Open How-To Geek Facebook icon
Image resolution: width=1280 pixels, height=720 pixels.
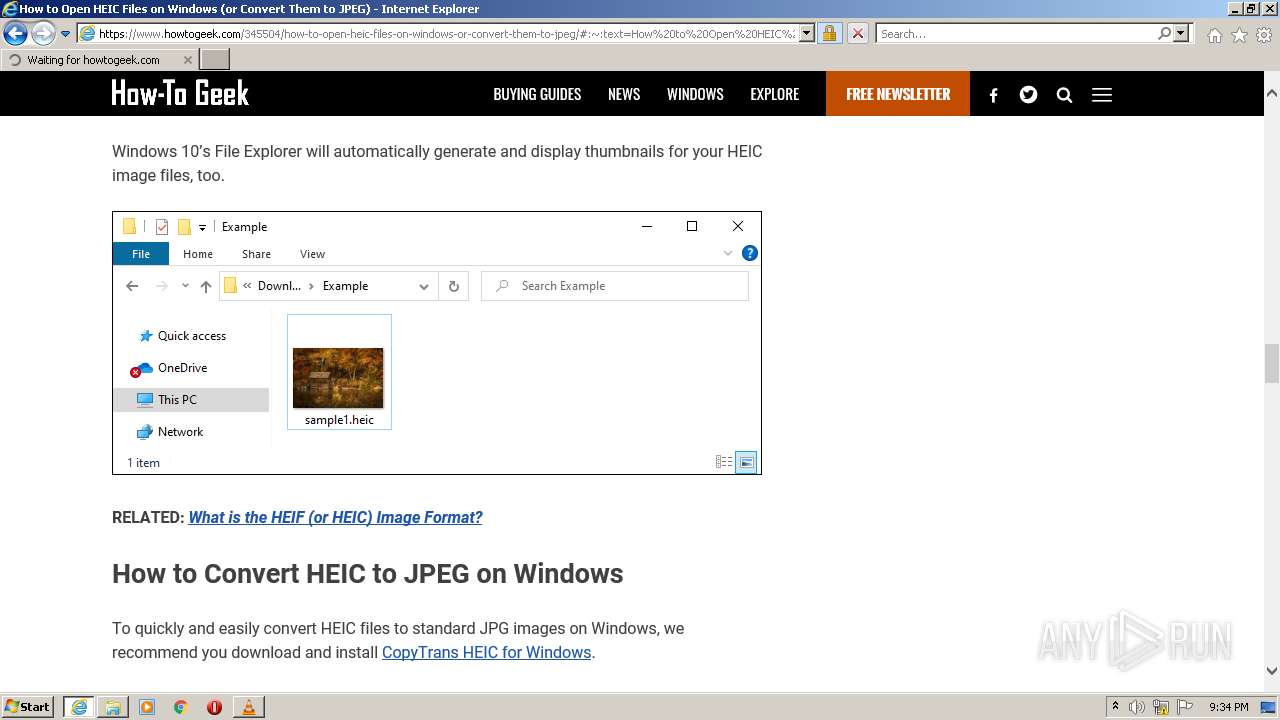[x=993, y=95]
